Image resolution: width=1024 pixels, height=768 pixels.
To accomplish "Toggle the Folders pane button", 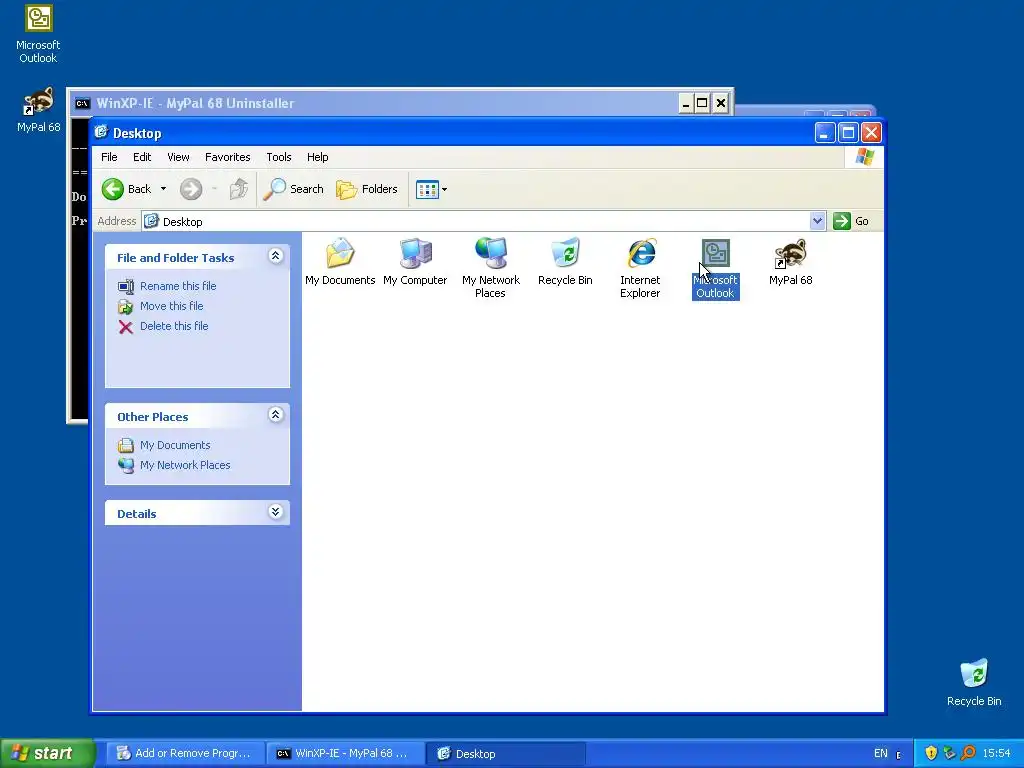I will pyautogui.click(x=366, y=189).
